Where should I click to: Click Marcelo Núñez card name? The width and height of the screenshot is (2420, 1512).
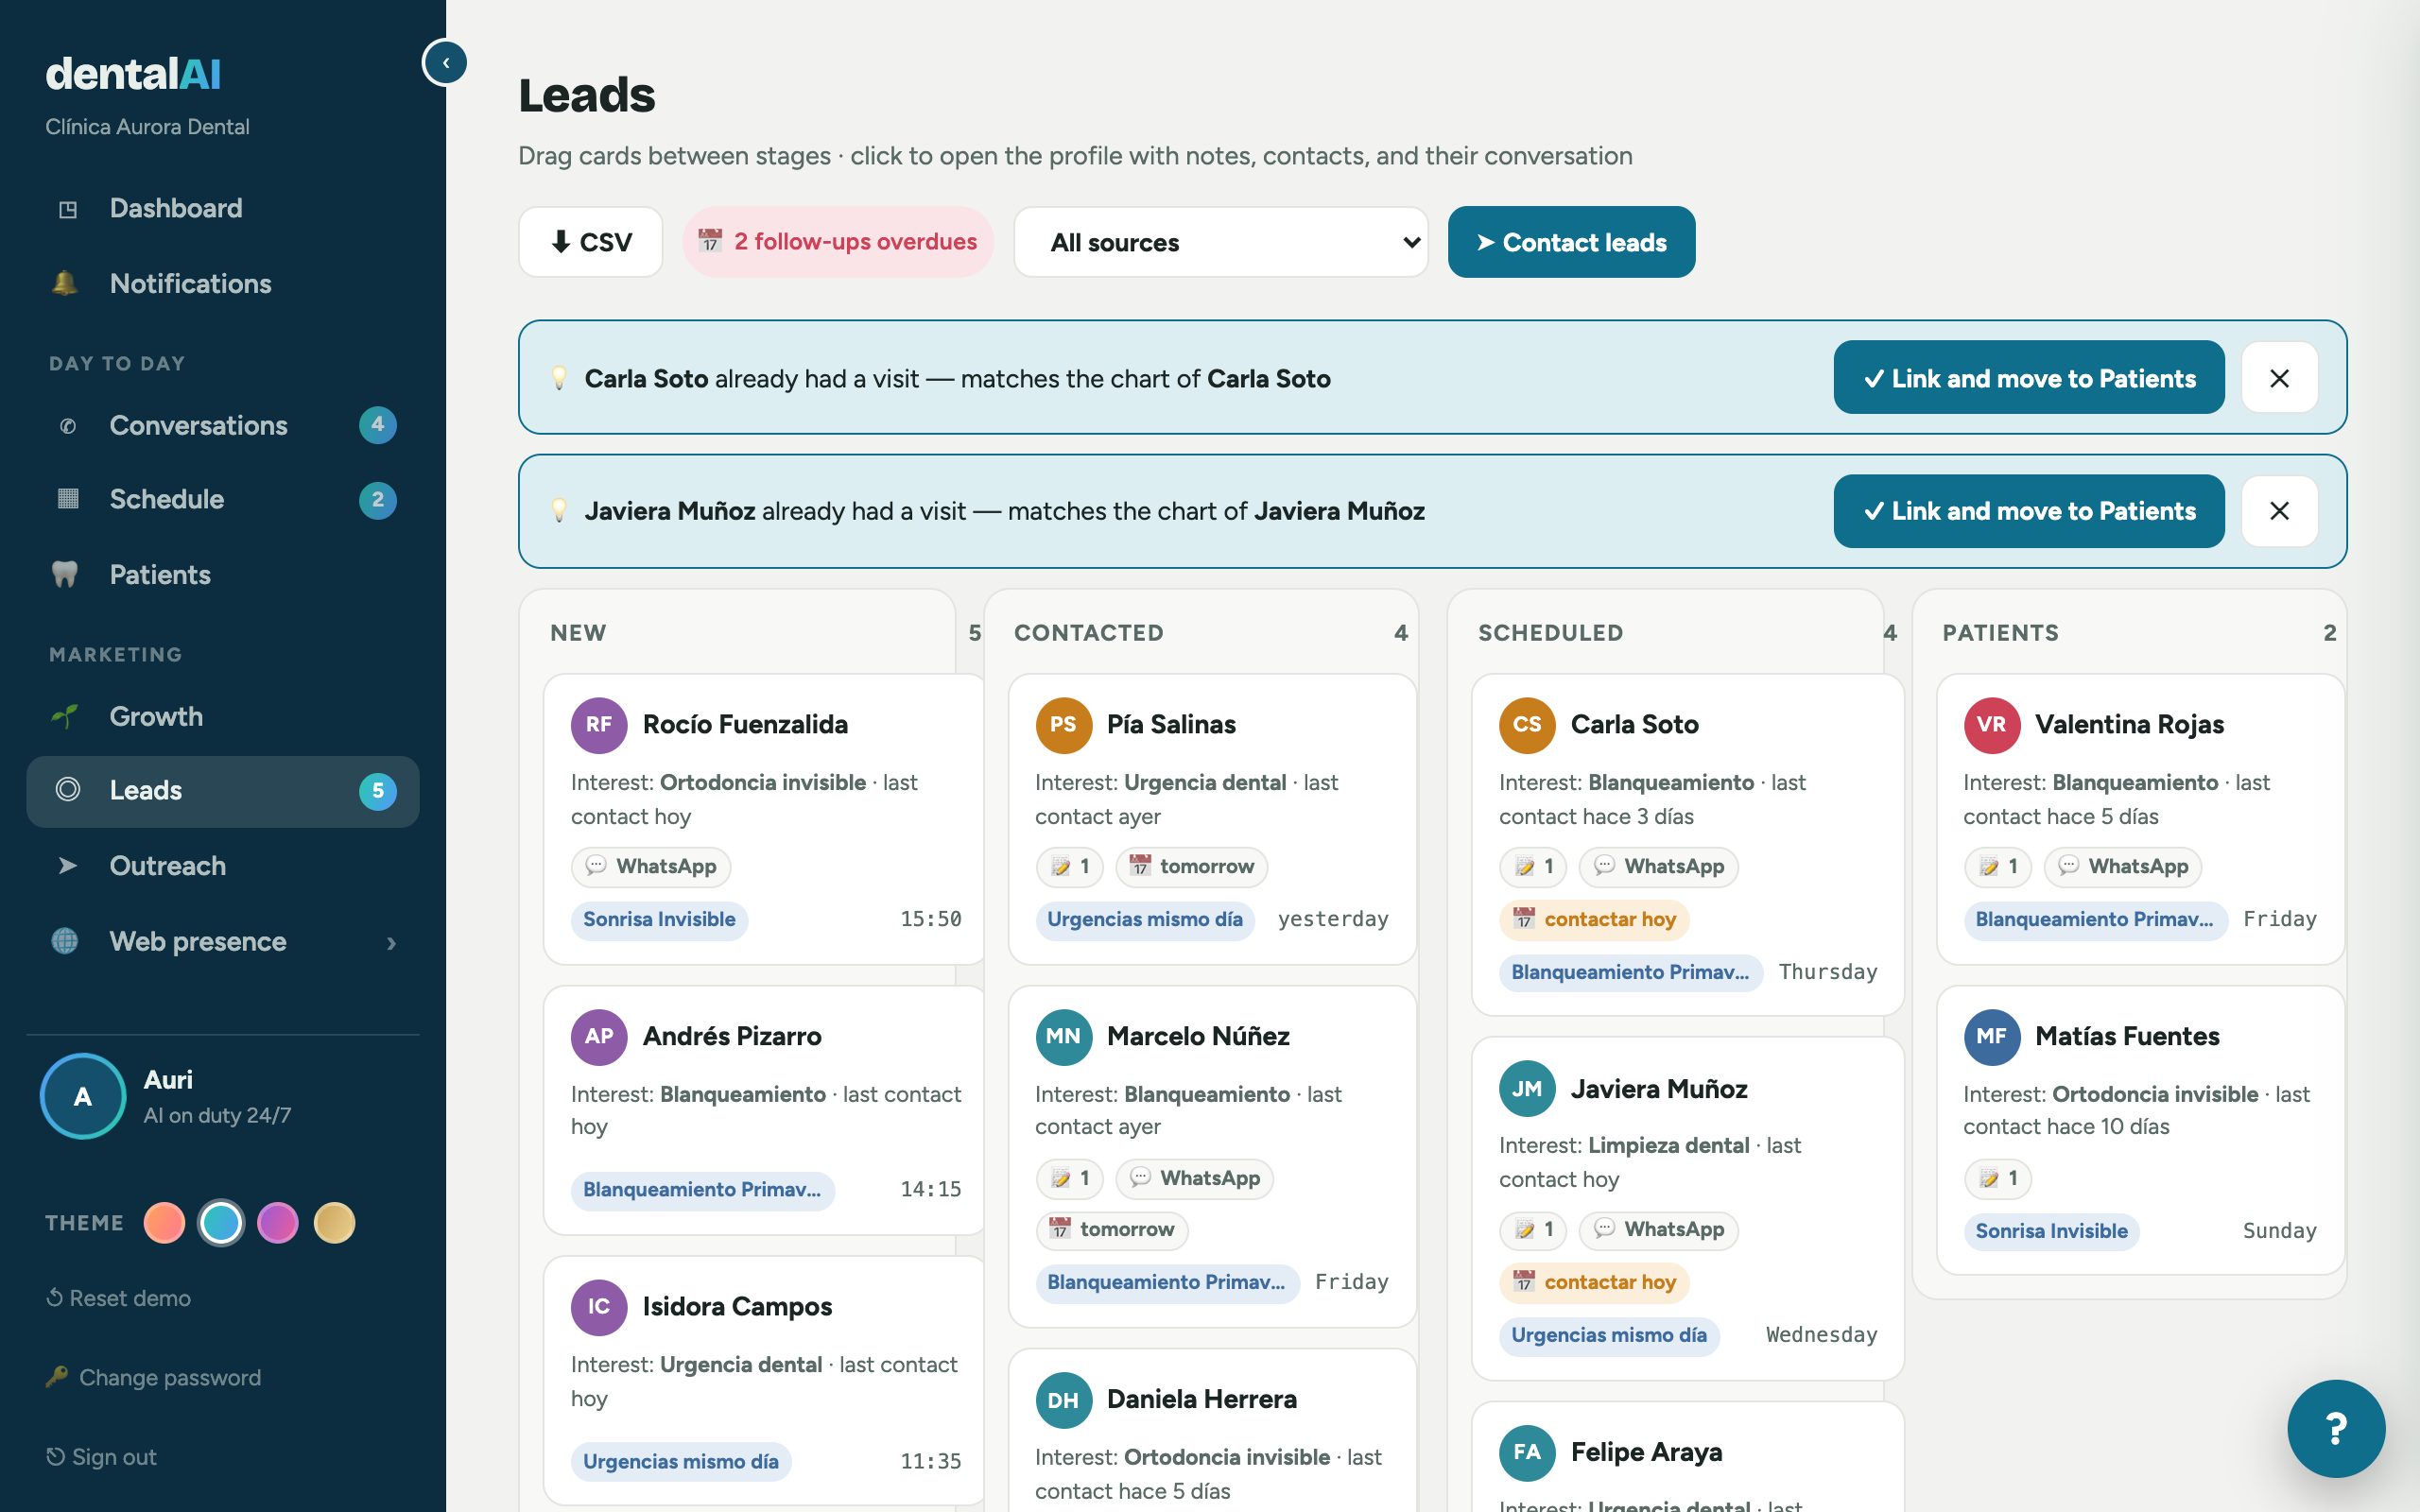click(x=1198, y=1037)
